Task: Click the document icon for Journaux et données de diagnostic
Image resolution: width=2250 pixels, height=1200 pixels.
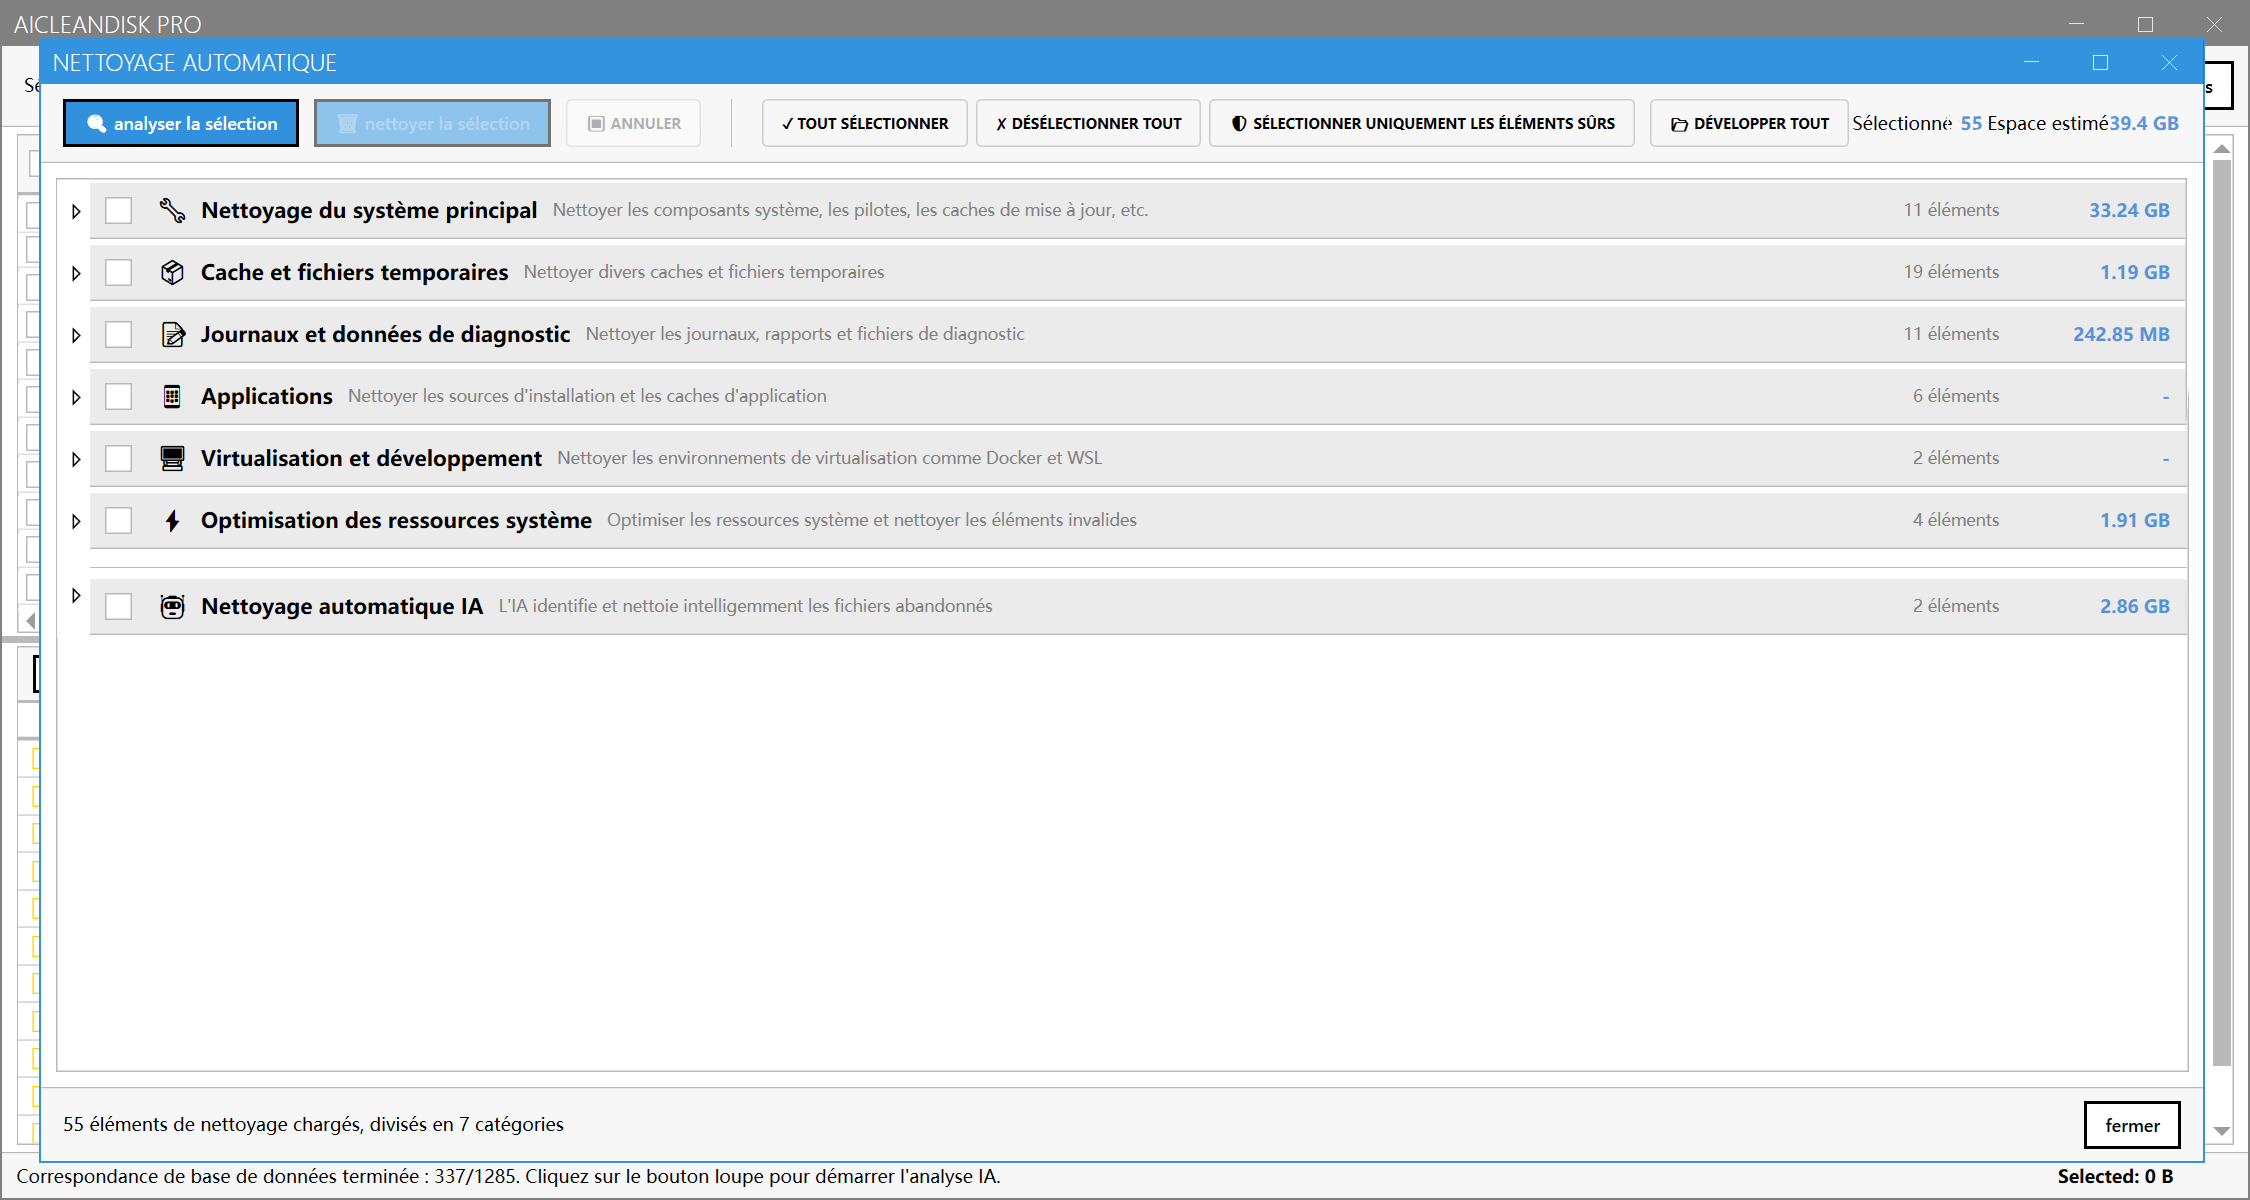Action: (173, 334)
